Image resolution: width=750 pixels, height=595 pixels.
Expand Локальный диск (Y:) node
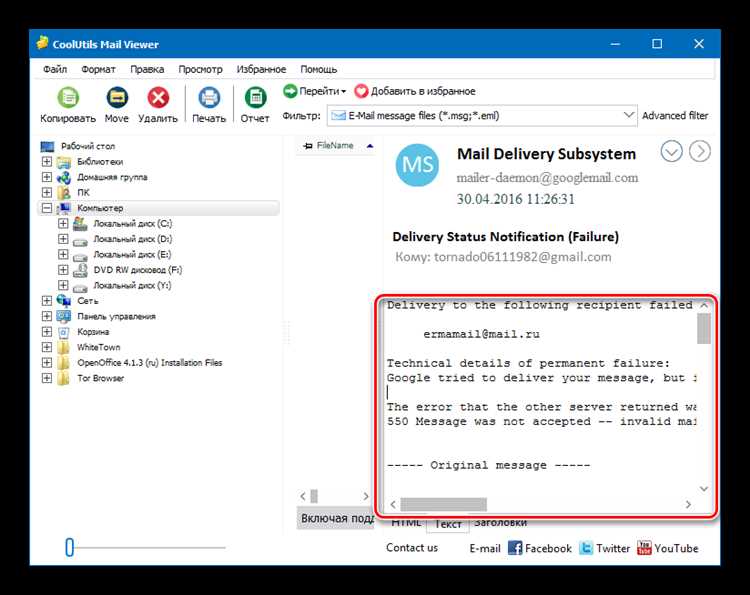[x=63, y=285]
